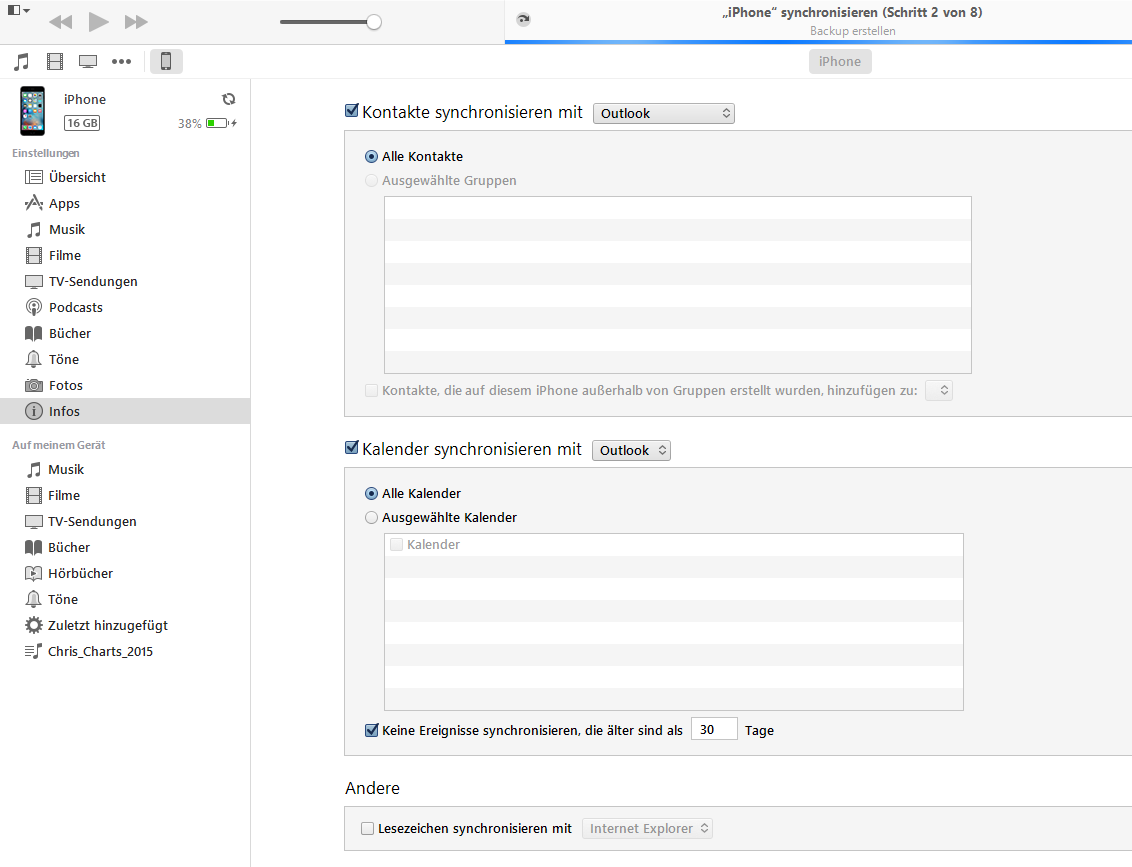Click the sync icon beside iPhone name
Viewport: 1132px width, 867px height.
229,99
